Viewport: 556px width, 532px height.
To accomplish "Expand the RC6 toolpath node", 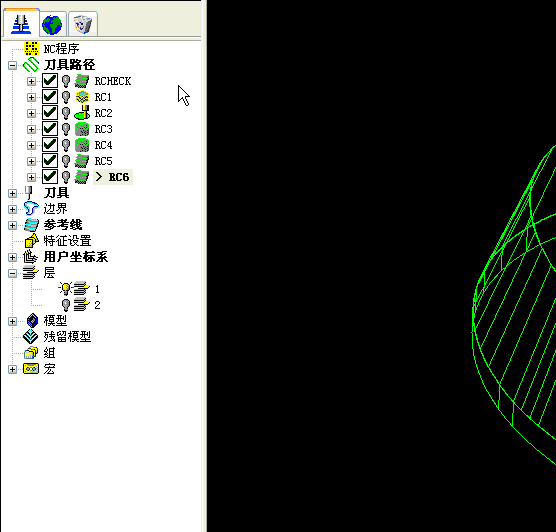I will click(x=32, y=177).
